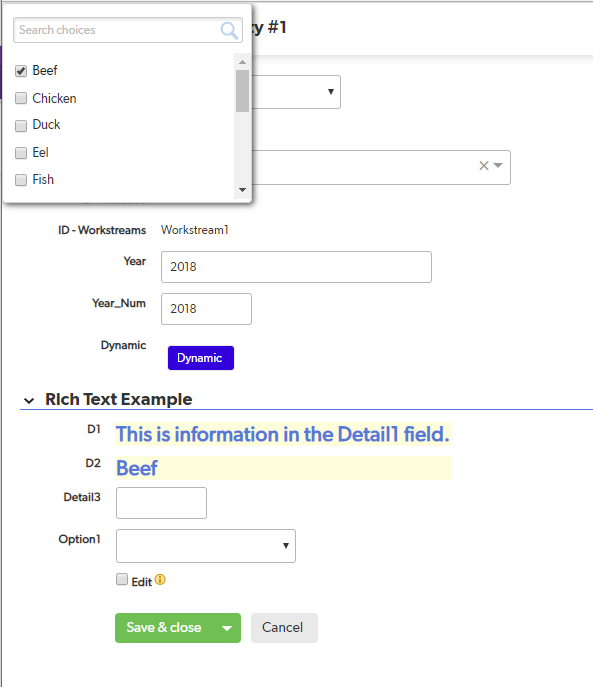Collapse the Rich Text Example section

point(29,400)
